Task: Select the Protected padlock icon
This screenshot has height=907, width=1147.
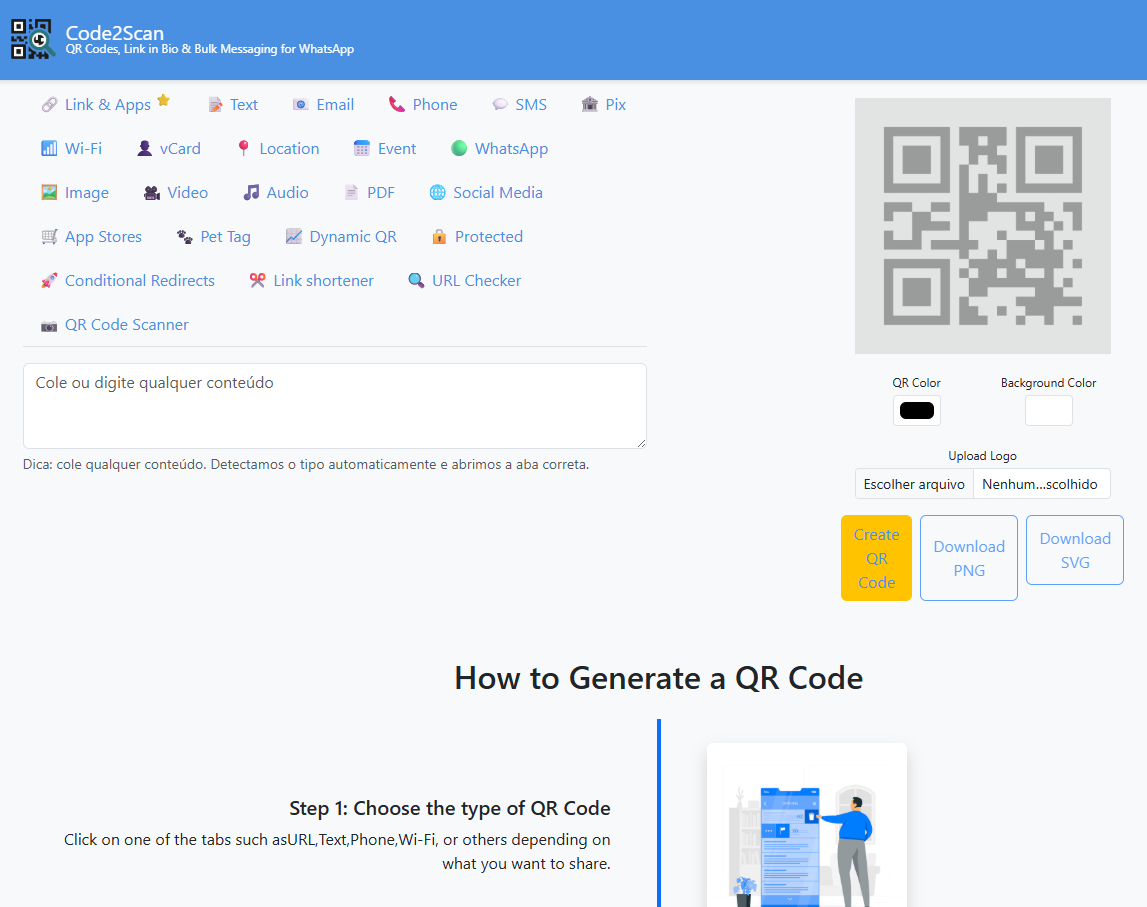Action: (440, 236)
